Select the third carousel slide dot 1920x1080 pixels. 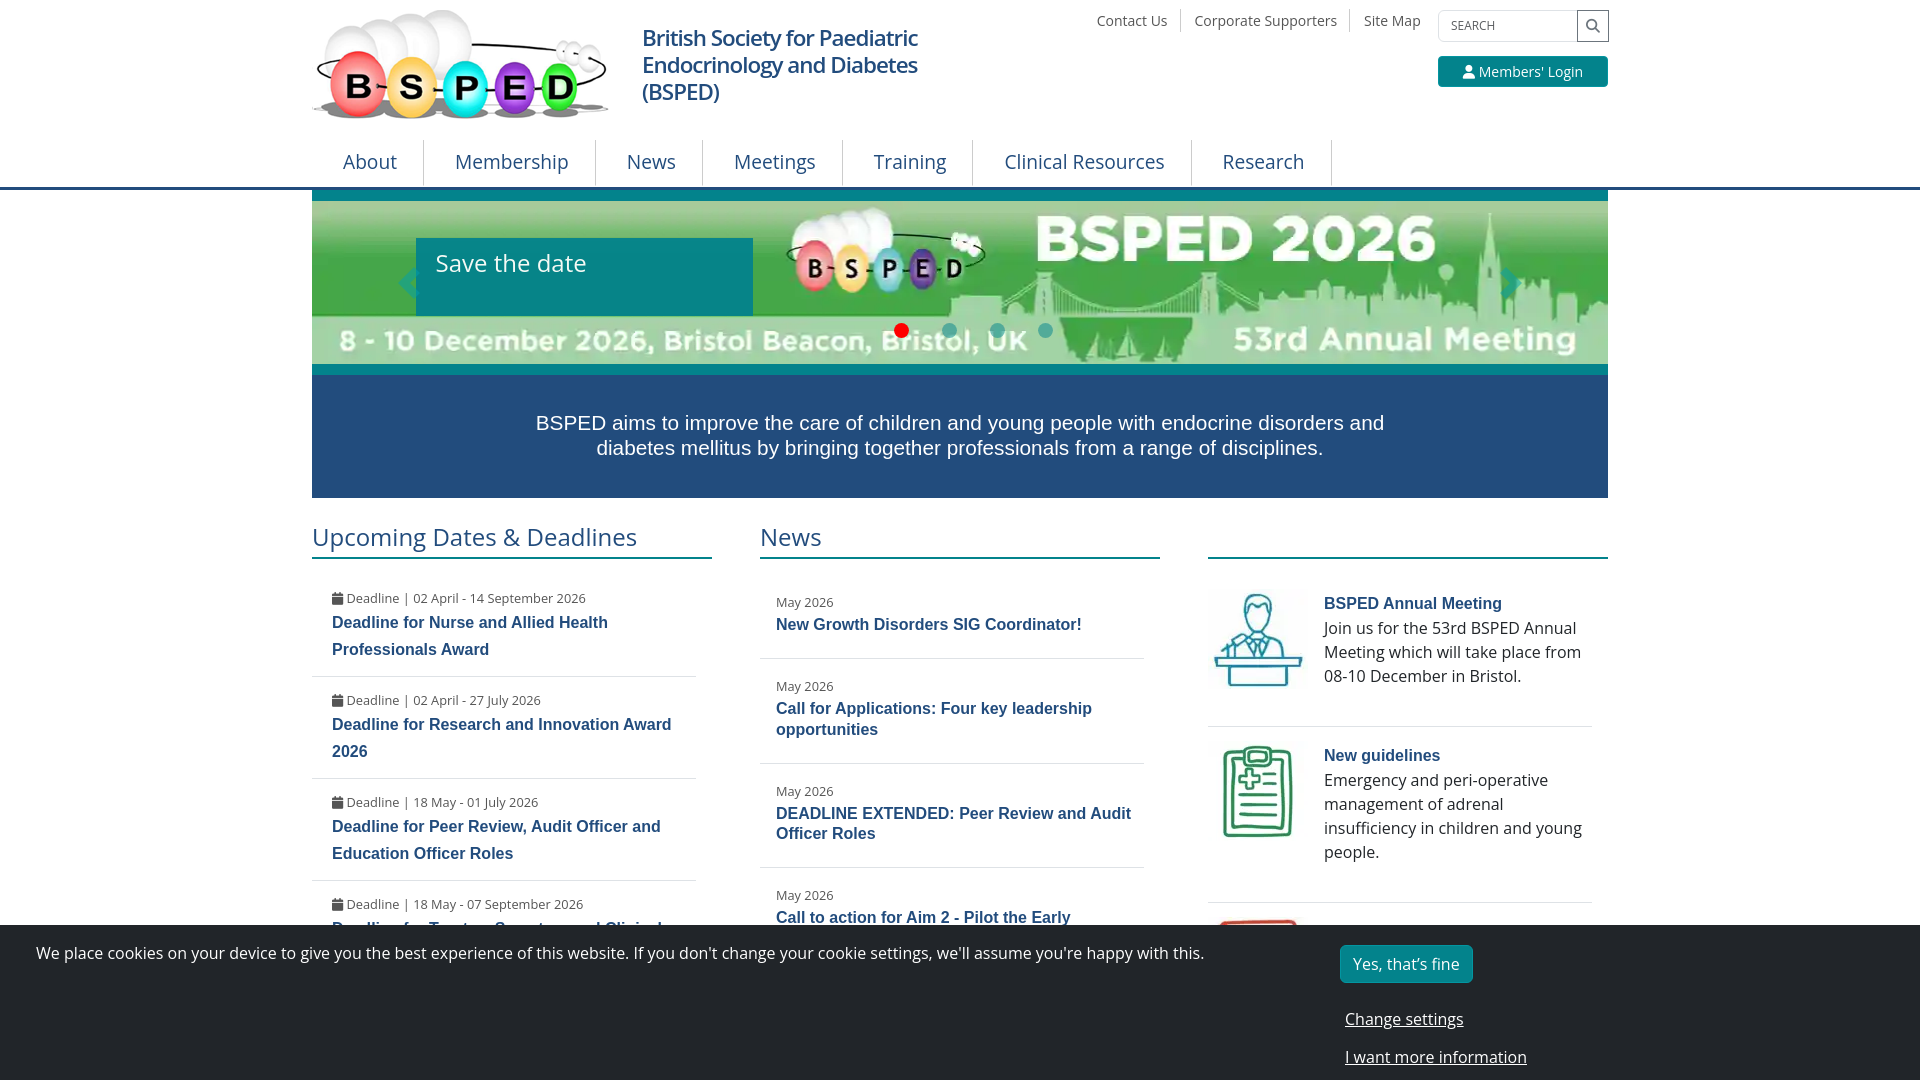click(x=997, y=330)
